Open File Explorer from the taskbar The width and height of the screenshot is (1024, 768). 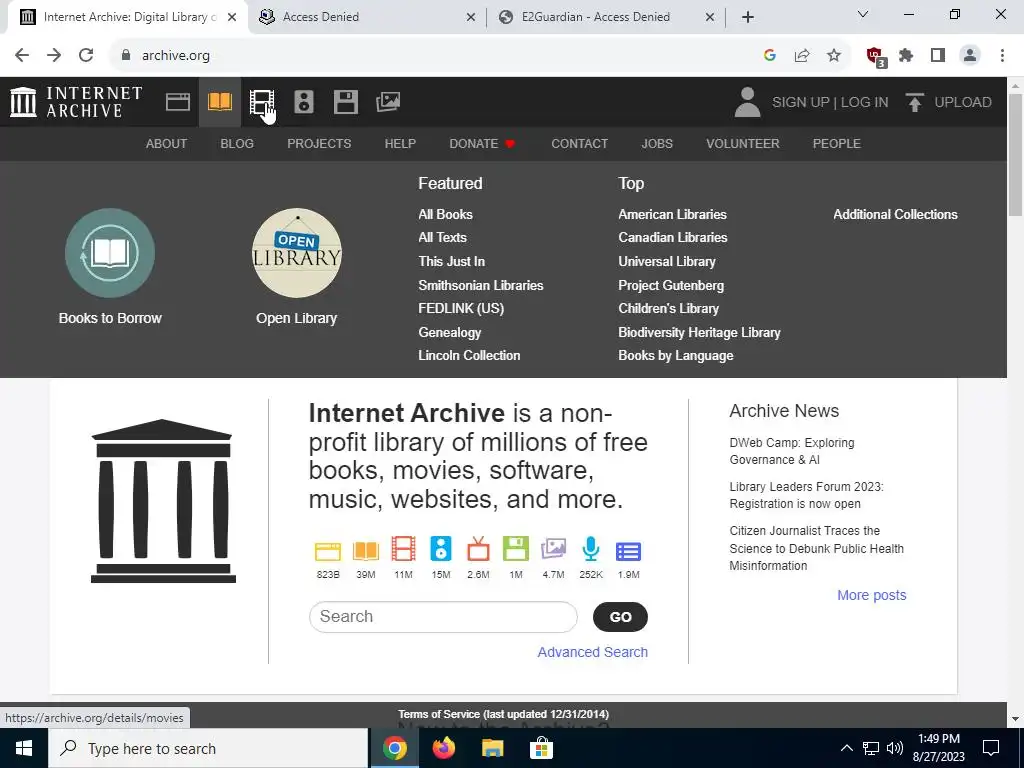[492, 748]
